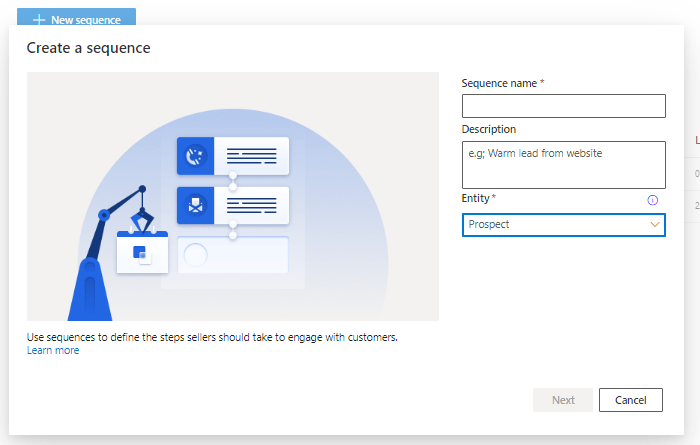Click the plus icon beside New sequence
Image resolution: width=700 pixels, height=445 pixels.
39,20
